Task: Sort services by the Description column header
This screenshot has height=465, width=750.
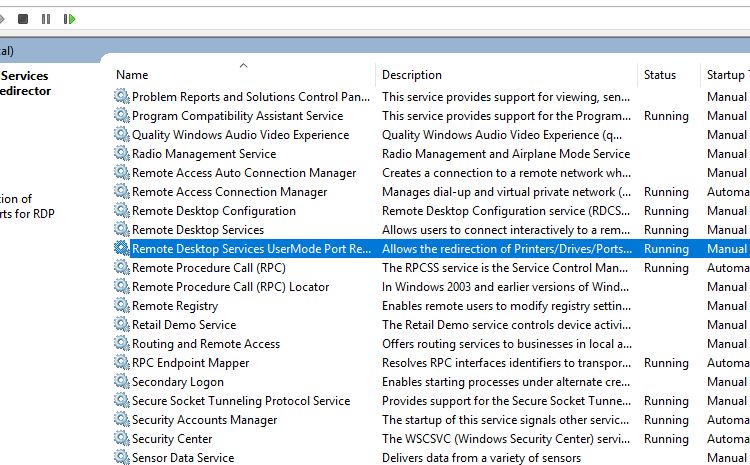Action: click(411, 75)
